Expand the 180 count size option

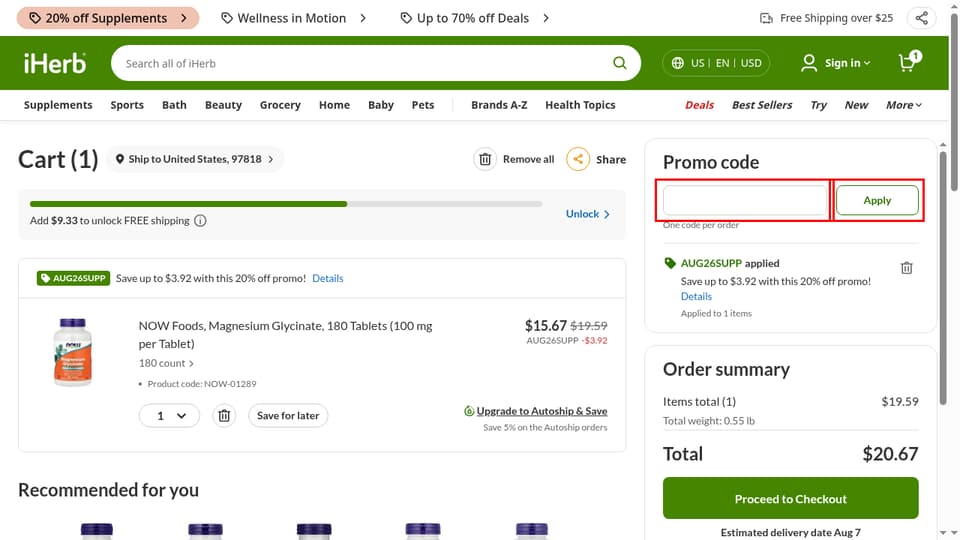point(166,363)
